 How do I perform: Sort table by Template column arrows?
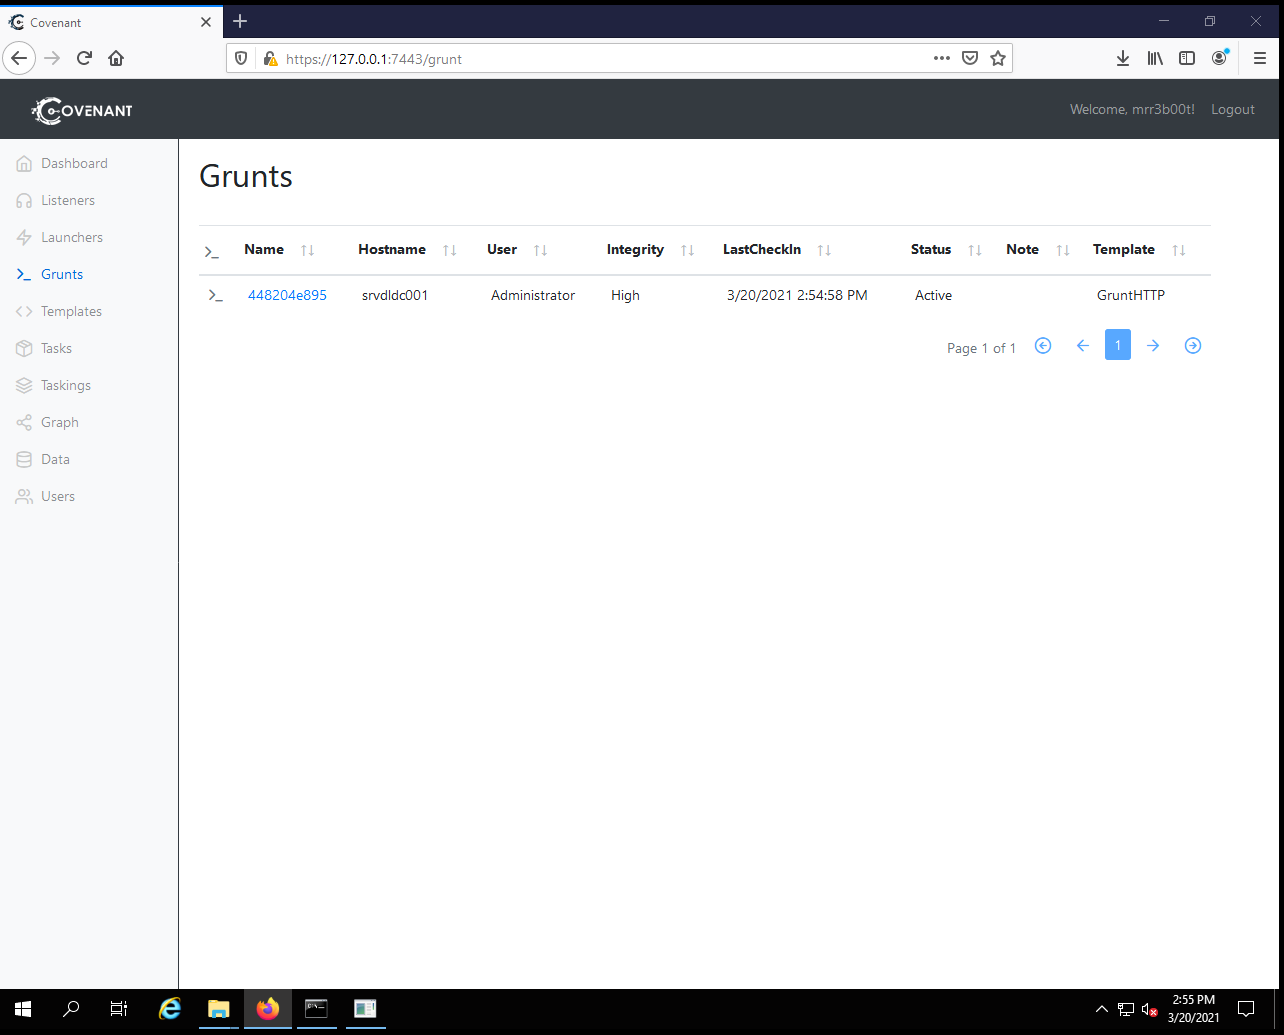pos(1179,250)
